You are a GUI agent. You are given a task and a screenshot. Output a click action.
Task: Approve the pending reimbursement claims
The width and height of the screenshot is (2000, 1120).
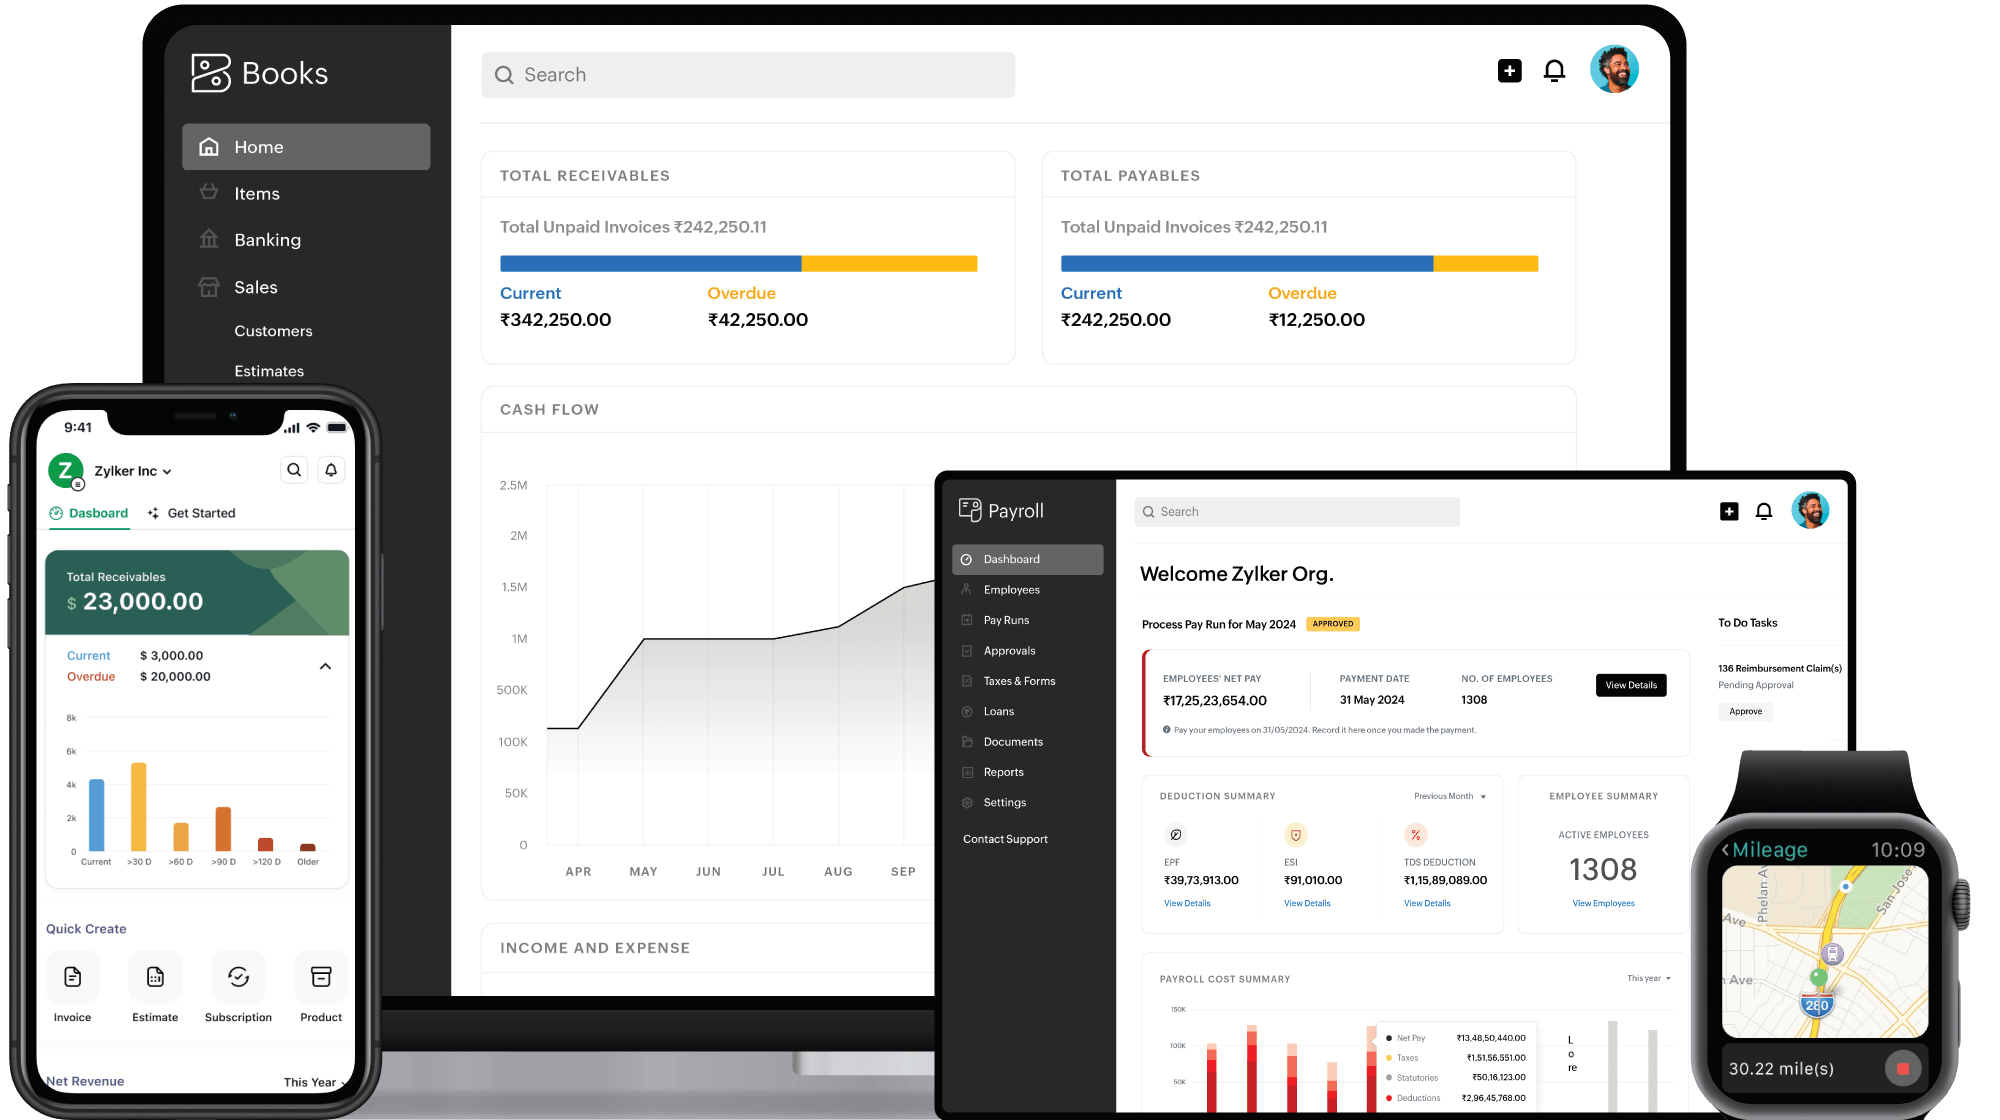pos(1746,711)
